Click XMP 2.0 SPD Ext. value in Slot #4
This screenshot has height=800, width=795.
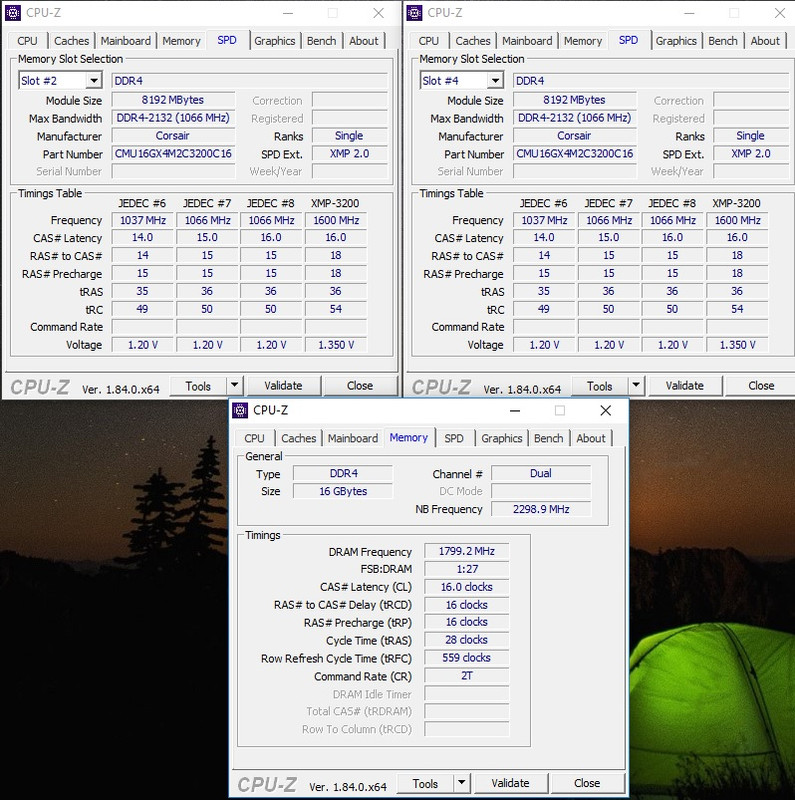751,154
